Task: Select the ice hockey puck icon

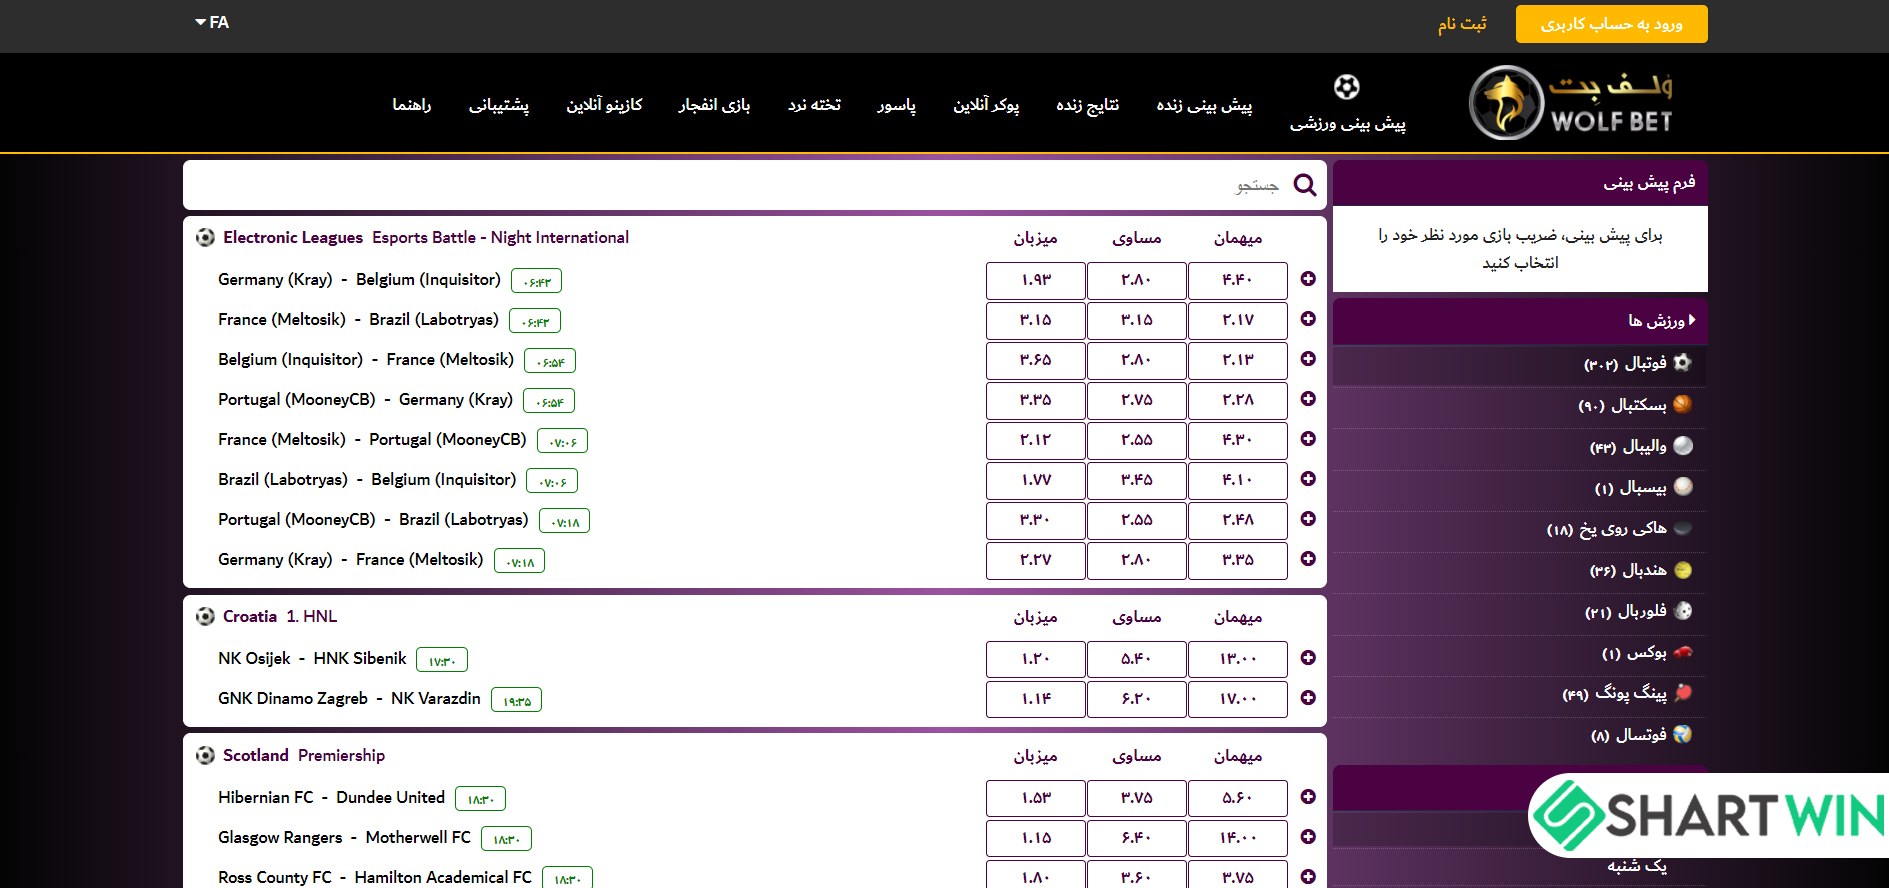Action: pos(1683,528)
